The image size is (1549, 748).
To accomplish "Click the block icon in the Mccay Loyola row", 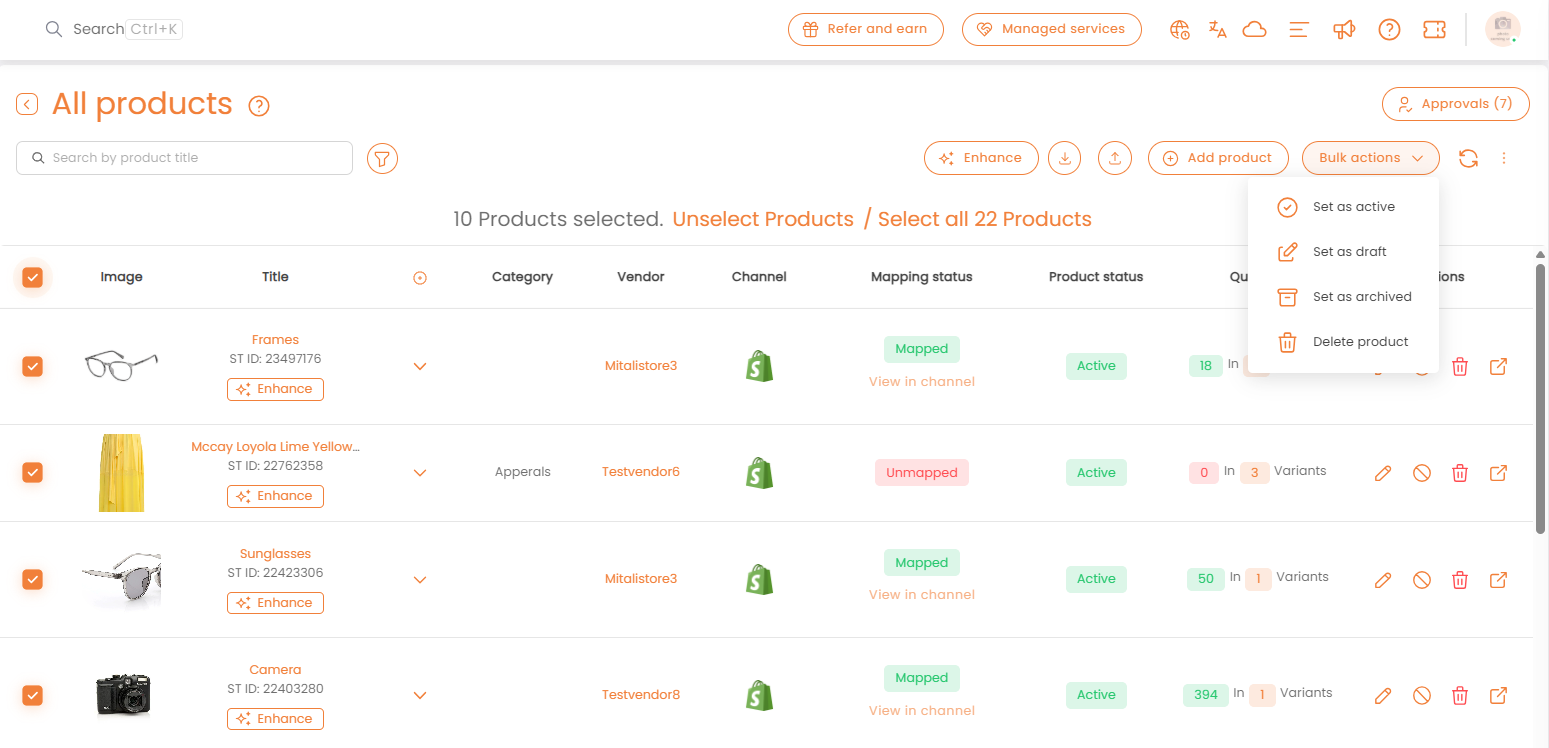I will pyautogui.click(x=1421, y=473).
